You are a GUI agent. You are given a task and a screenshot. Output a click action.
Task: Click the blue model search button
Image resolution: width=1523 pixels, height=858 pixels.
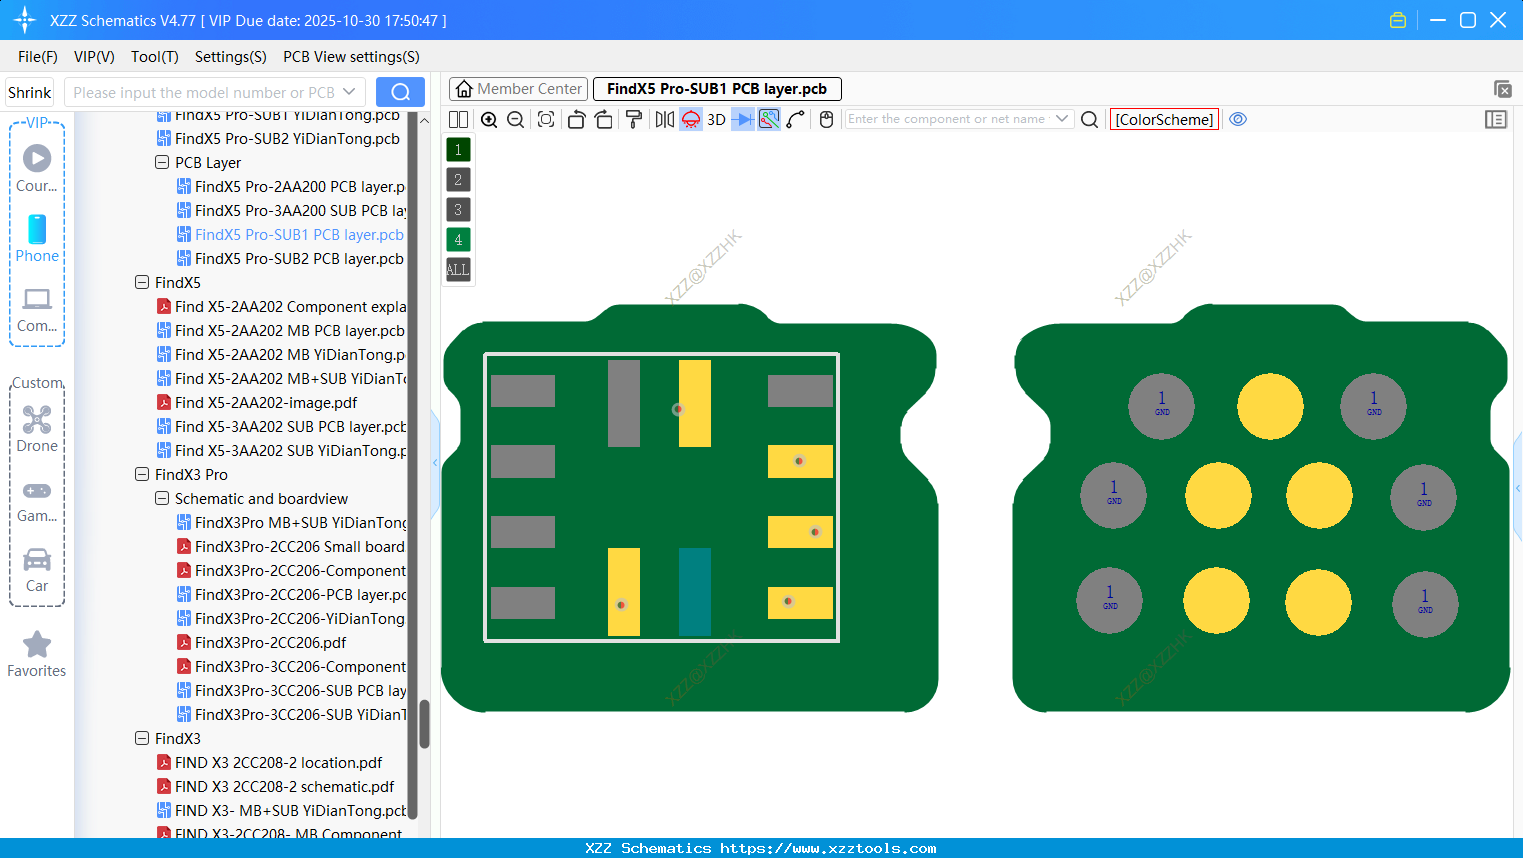(400, 92)
